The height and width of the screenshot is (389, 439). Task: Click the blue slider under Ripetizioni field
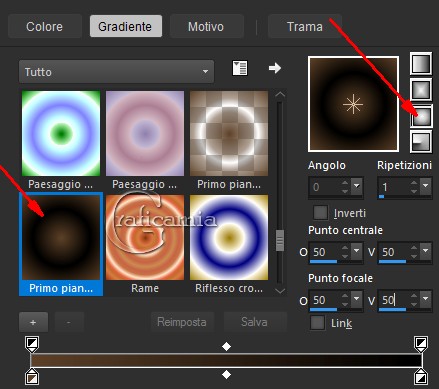coord(382,197)
